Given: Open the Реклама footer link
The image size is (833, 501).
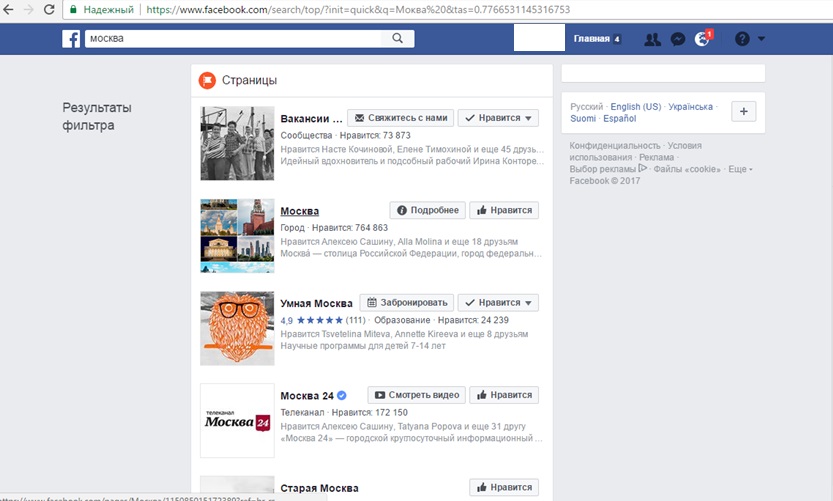Looking at the screenshot, I should tap(656, 157).
